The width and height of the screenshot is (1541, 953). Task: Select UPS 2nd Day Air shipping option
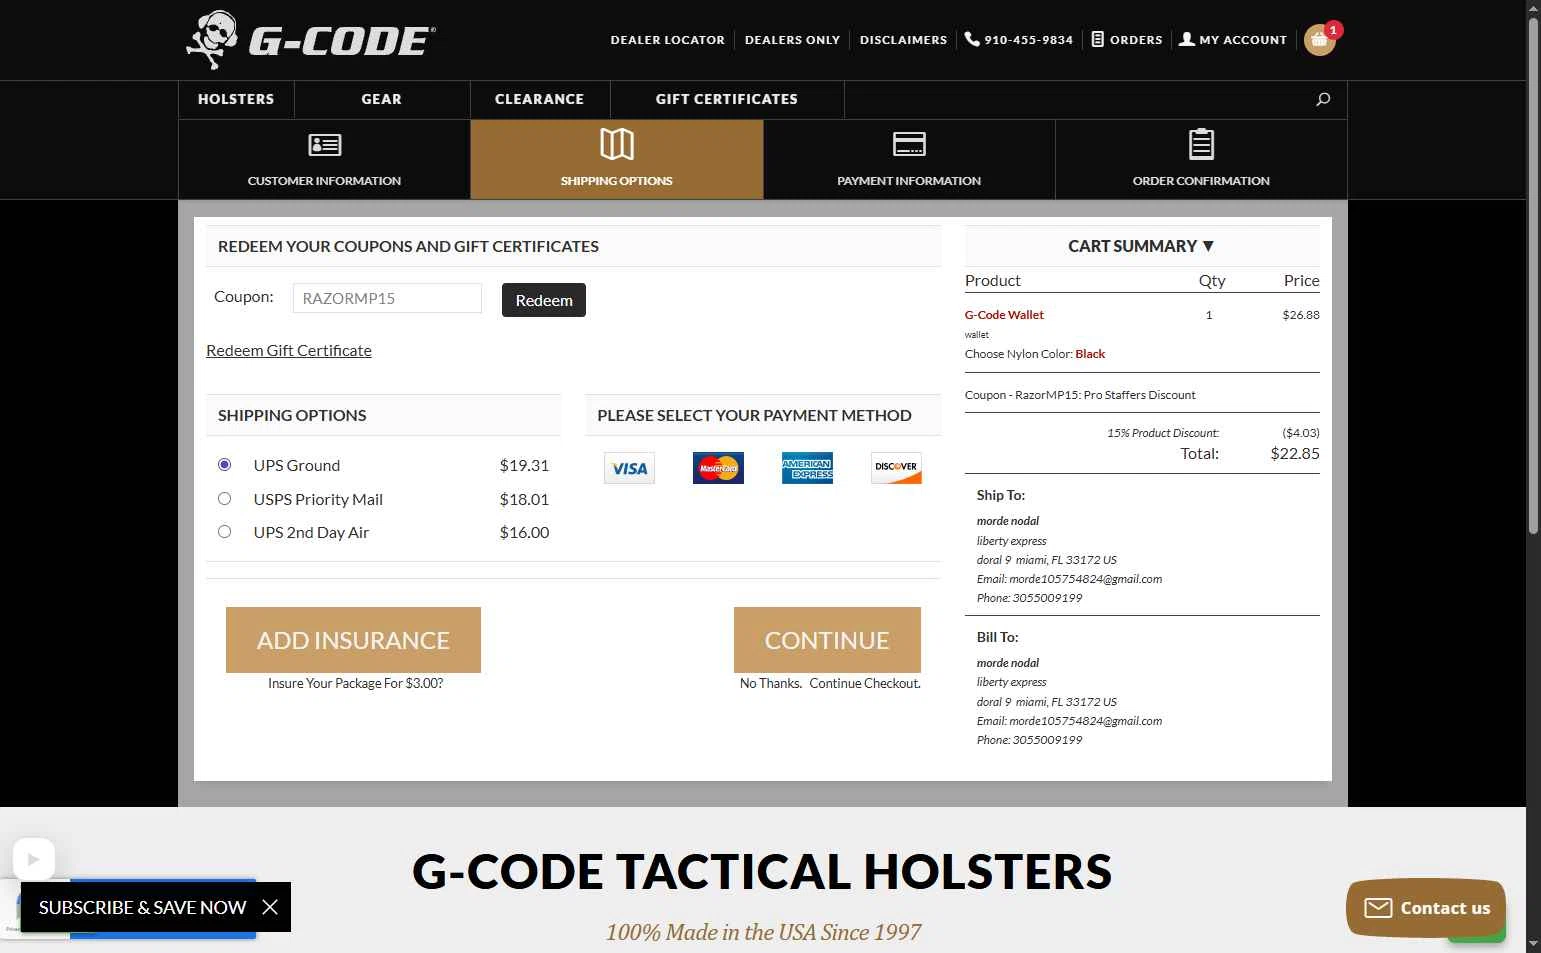click(224, 532)
